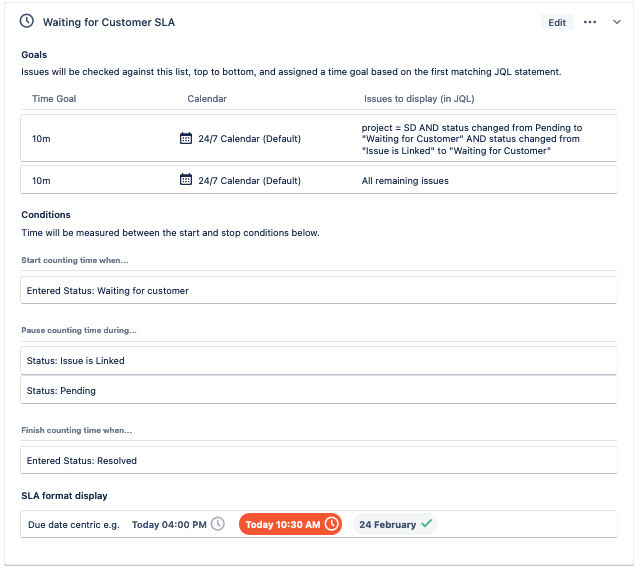The height and width of the screenshot is (569, 638).
Task: Click the JQL statement starting with project = SD
Action: coord(472,139)
